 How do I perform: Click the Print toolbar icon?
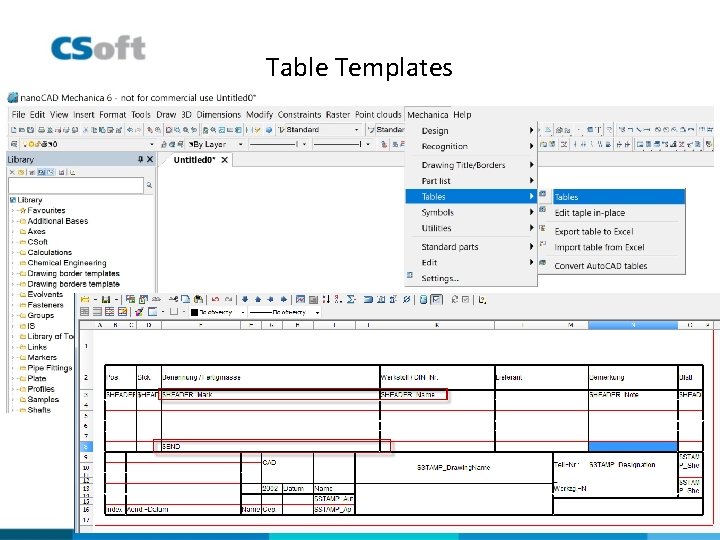pos(41,130)
